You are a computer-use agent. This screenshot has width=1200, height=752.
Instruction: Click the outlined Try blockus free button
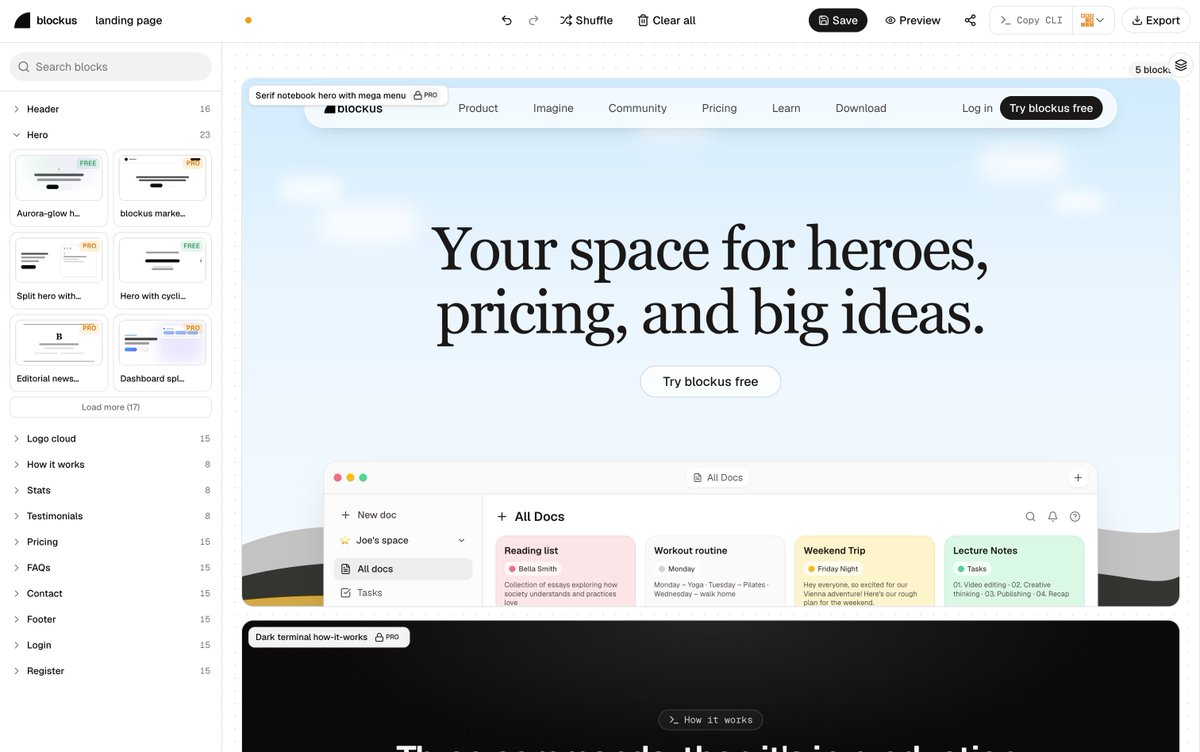tap(710, 381)
